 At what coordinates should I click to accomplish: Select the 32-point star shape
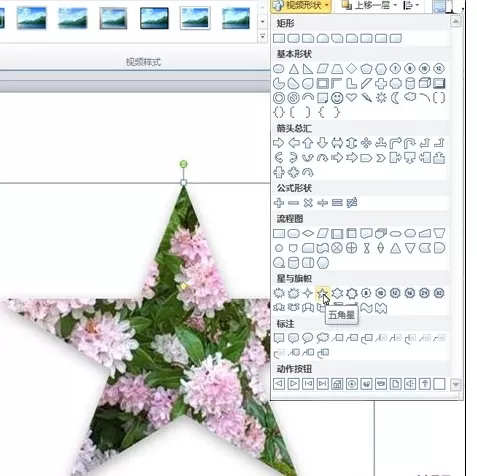(439, 293)
